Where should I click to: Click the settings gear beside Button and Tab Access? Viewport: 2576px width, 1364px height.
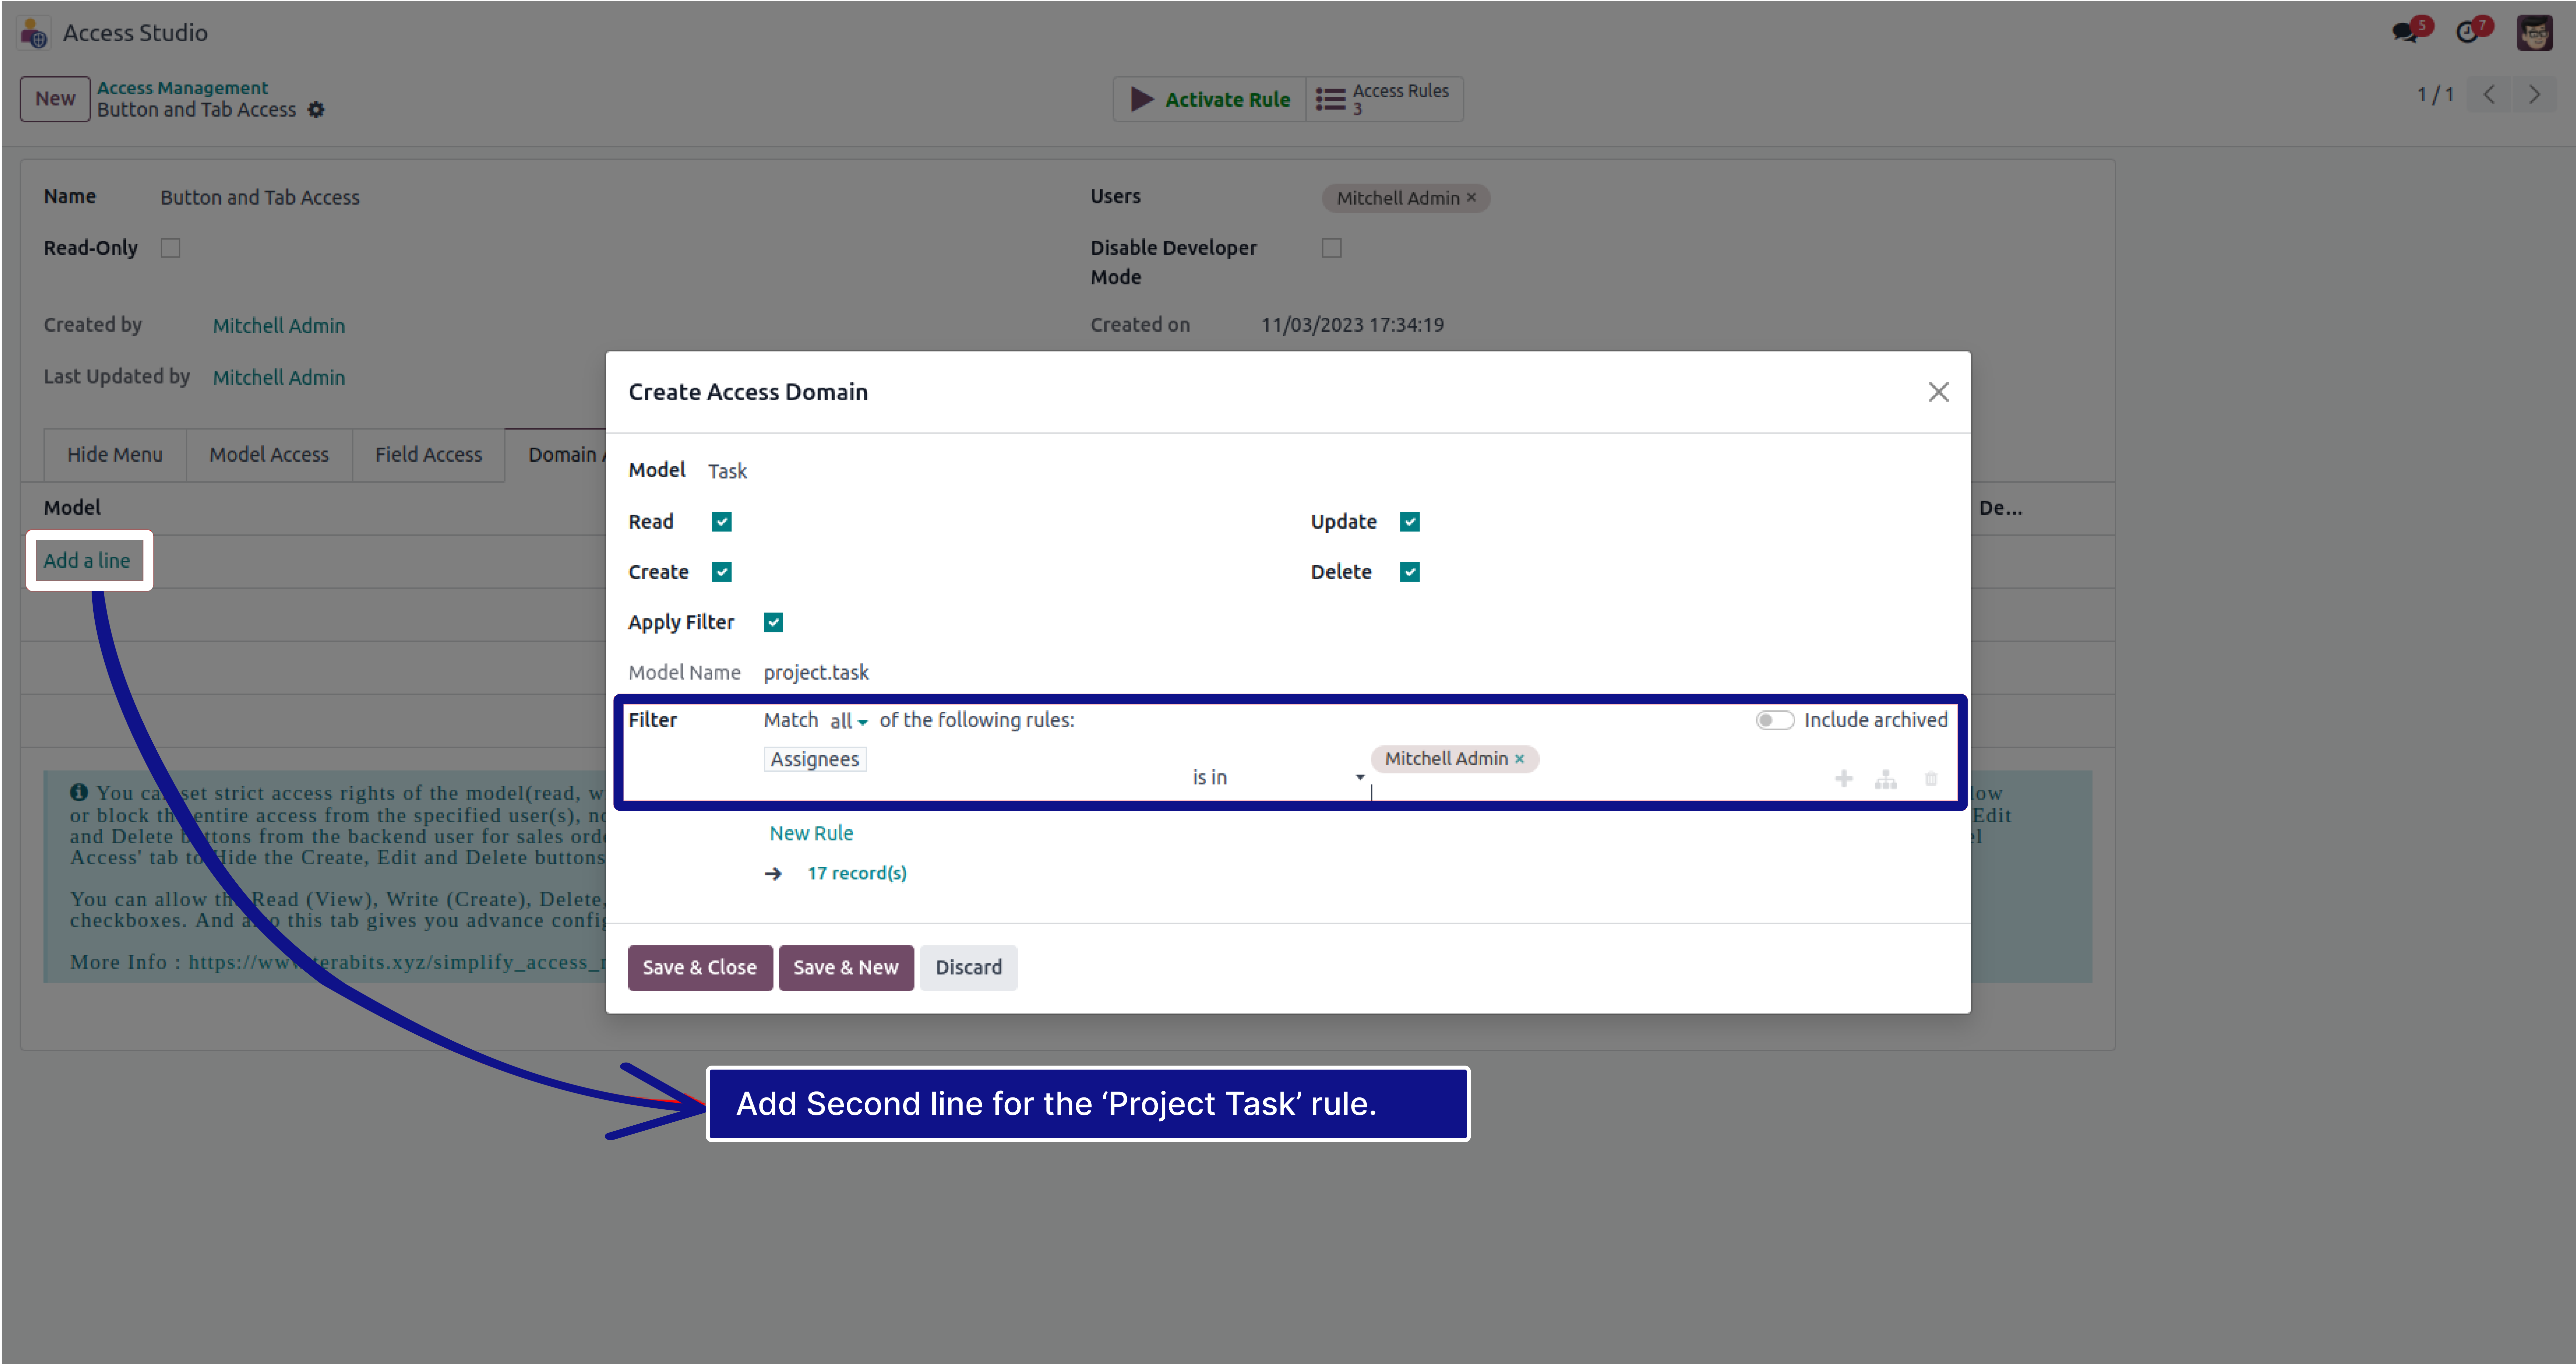click(x=316, y=110)
